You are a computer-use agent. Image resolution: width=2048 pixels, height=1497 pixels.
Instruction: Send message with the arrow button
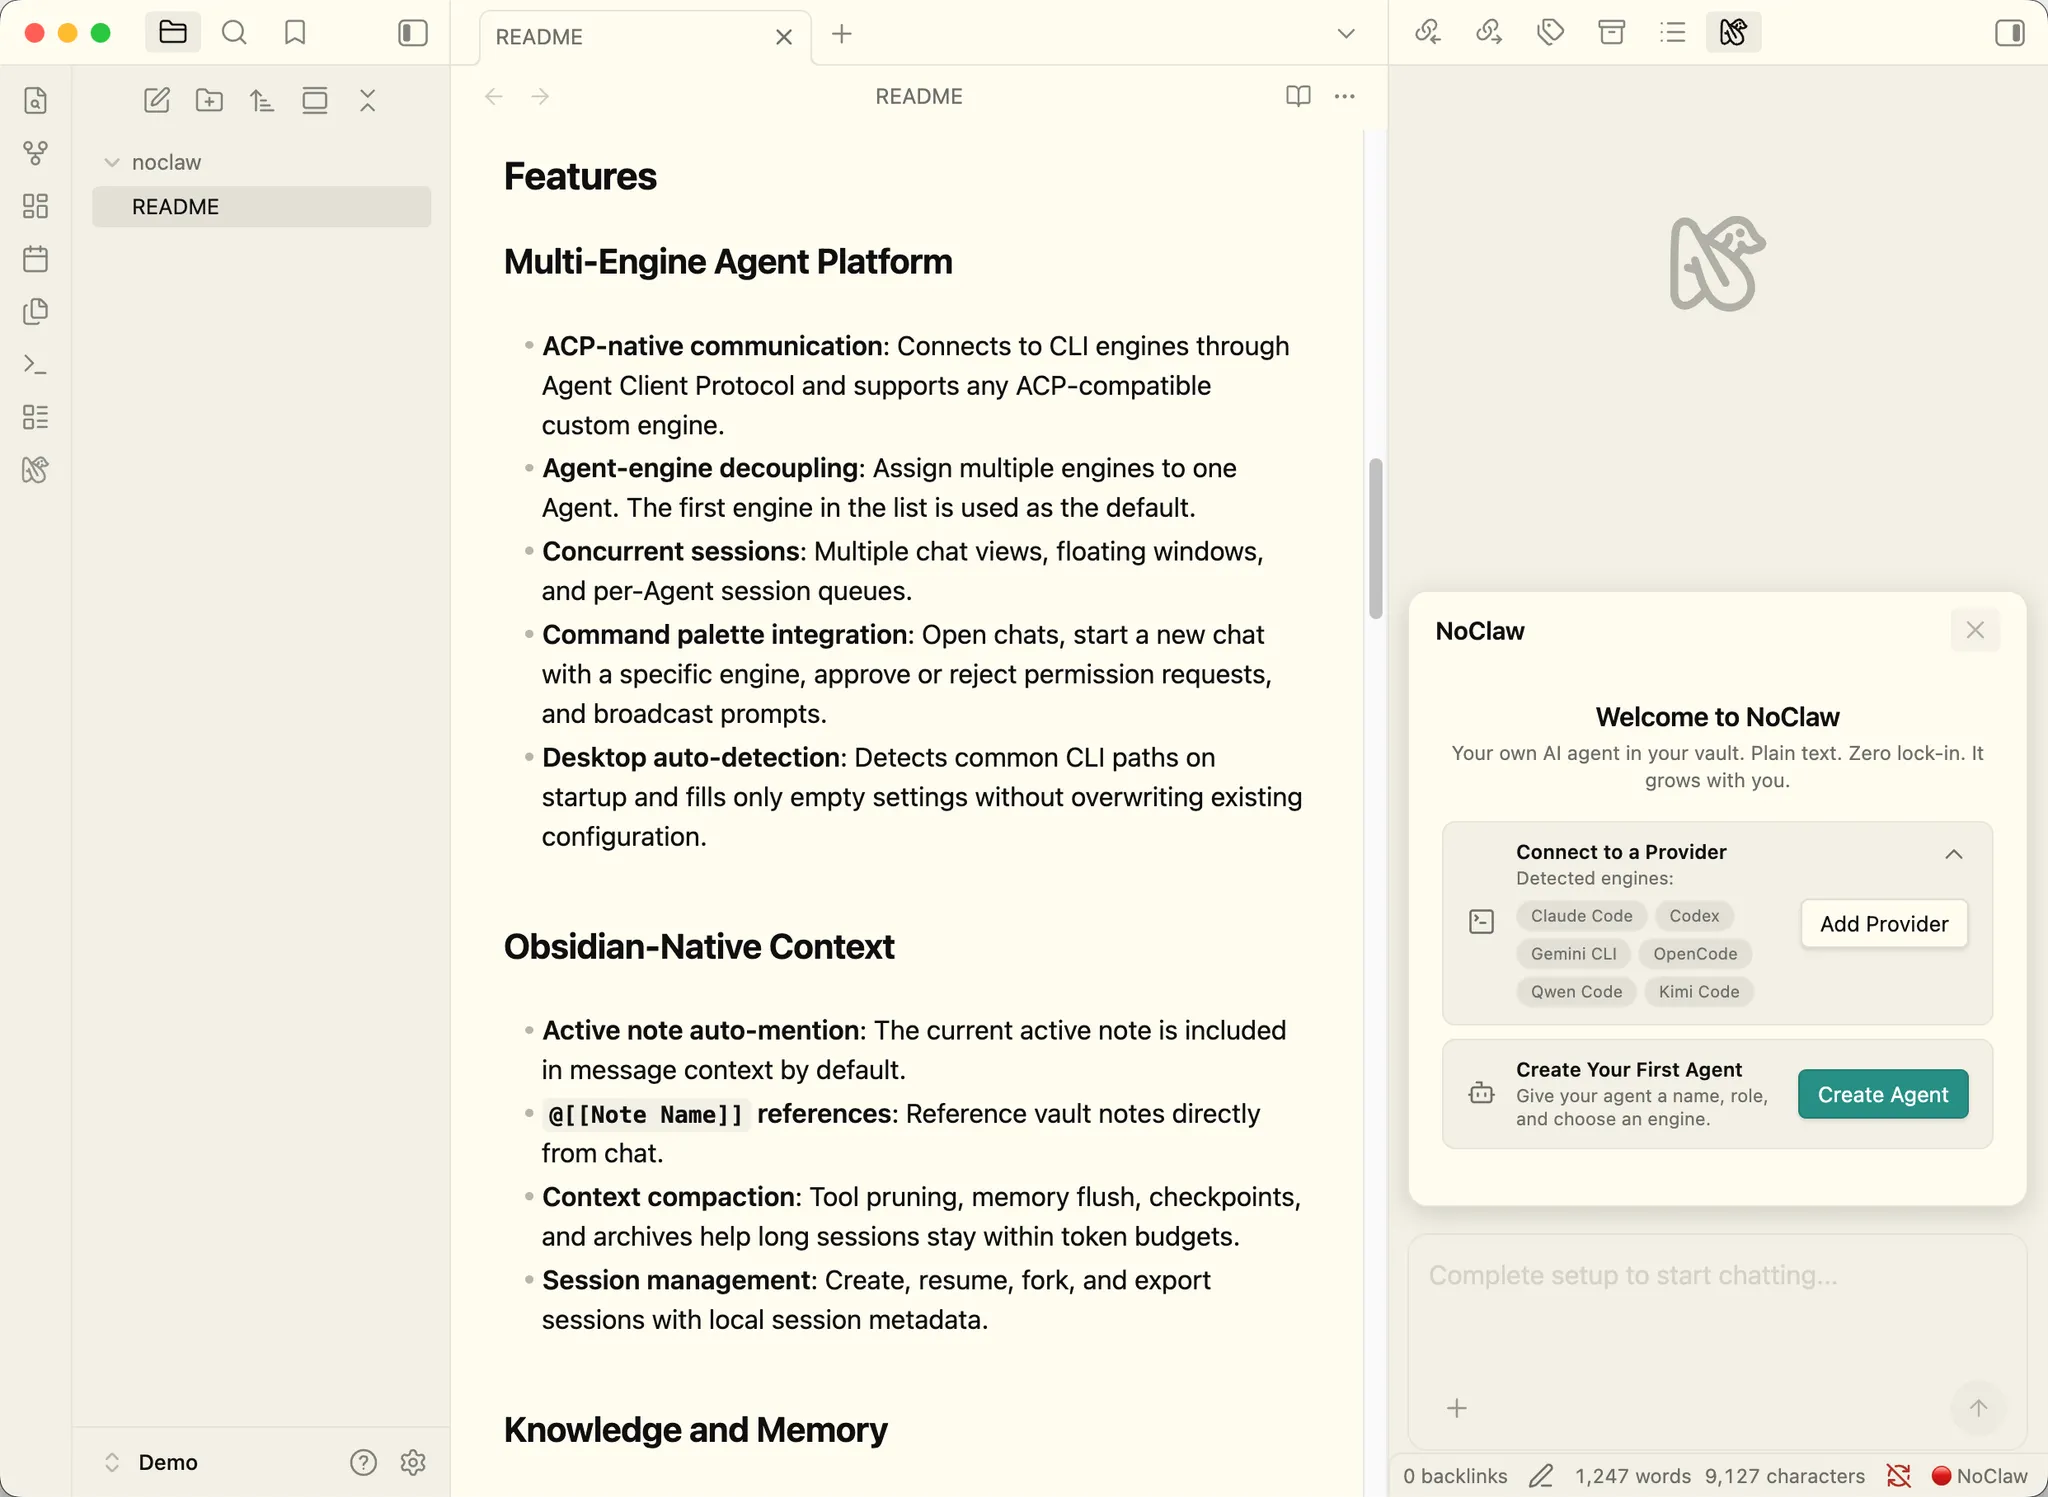[1978, 1409]
